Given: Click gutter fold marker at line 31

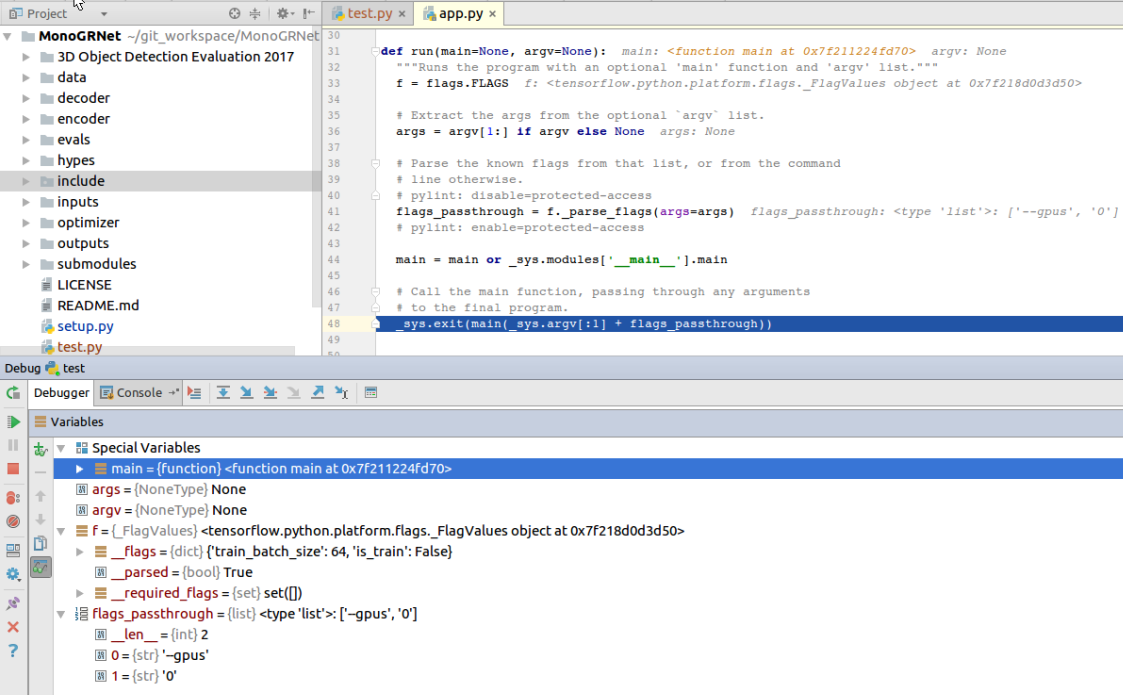Looking at the screenshot, I should click(x=375, y=52).
